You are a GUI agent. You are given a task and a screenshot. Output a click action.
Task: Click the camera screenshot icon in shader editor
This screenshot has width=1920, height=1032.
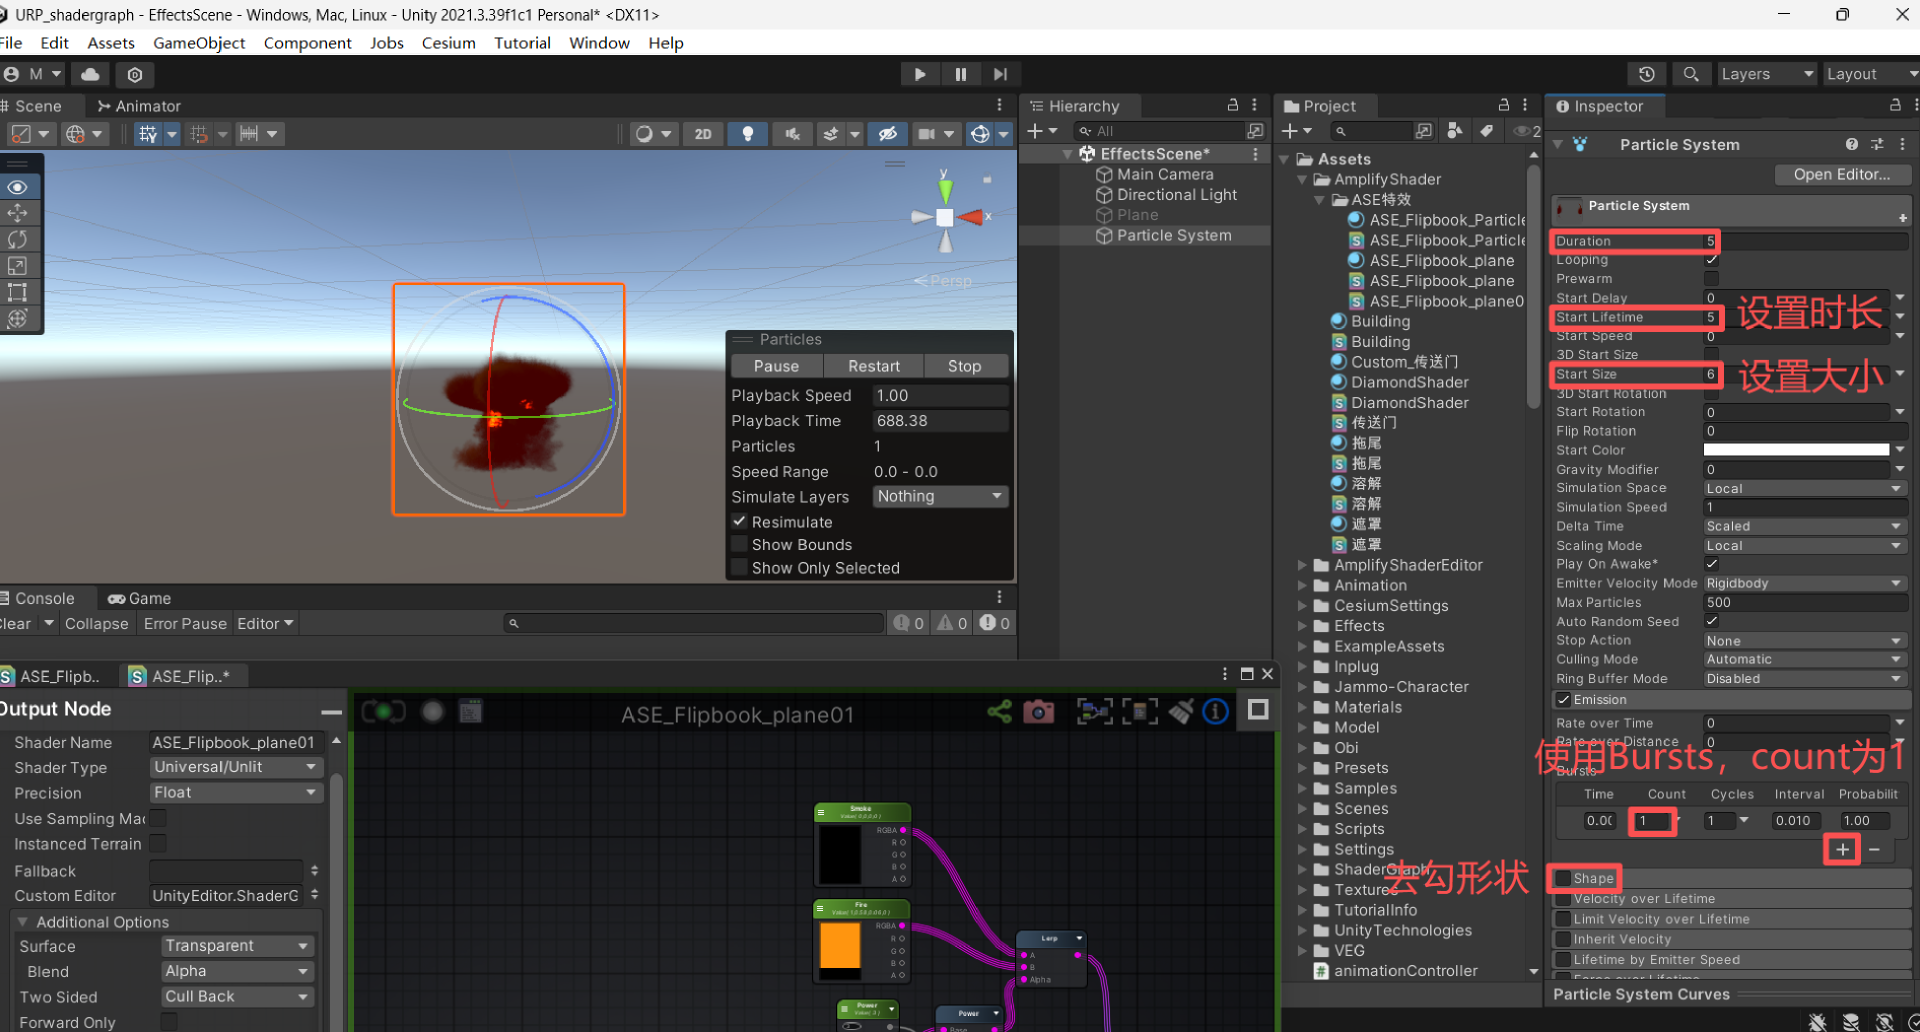coord(1038,712)
